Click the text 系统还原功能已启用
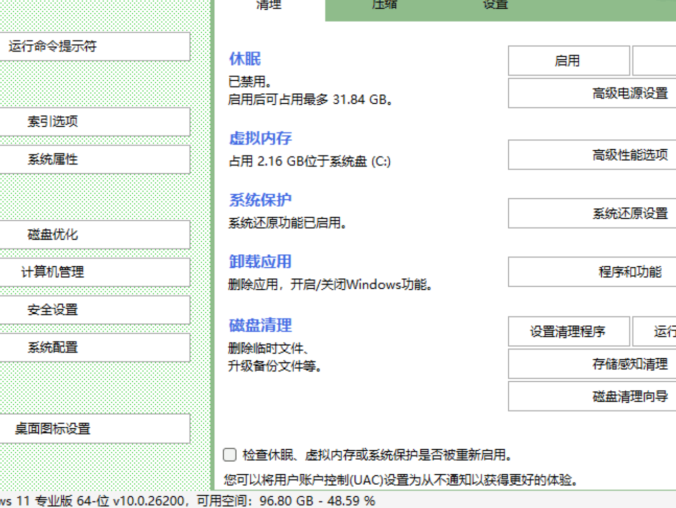Viewport: 676px width, 508px height. (287, 223)
